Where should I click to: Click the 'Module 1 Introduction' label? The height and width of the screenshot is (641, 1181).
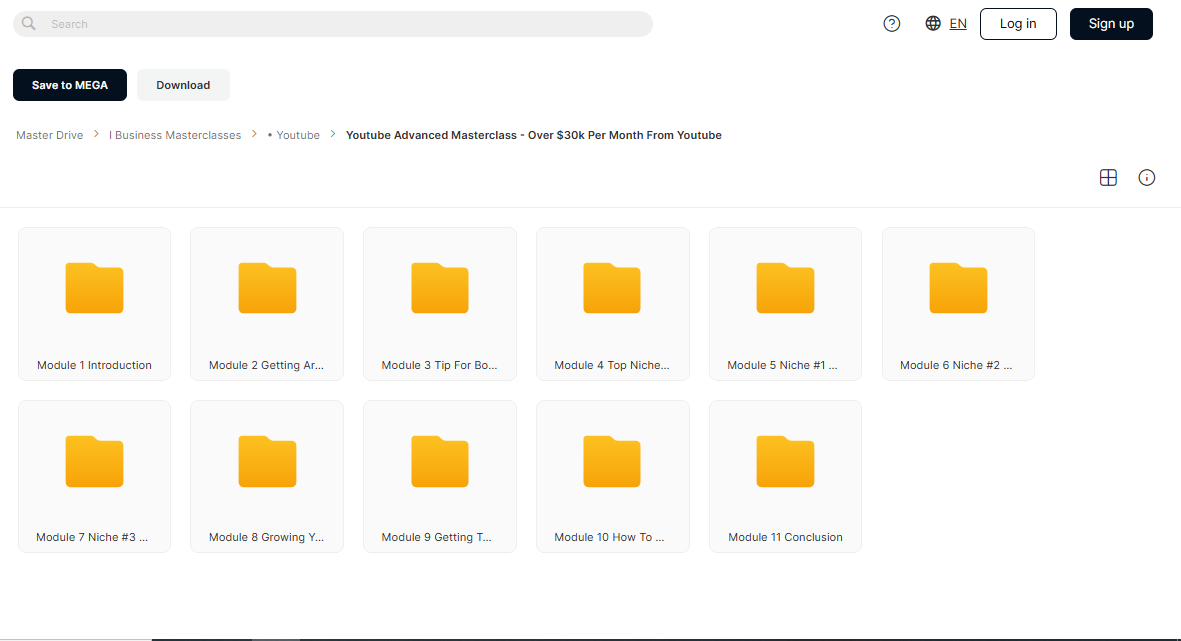pos(94,365)
